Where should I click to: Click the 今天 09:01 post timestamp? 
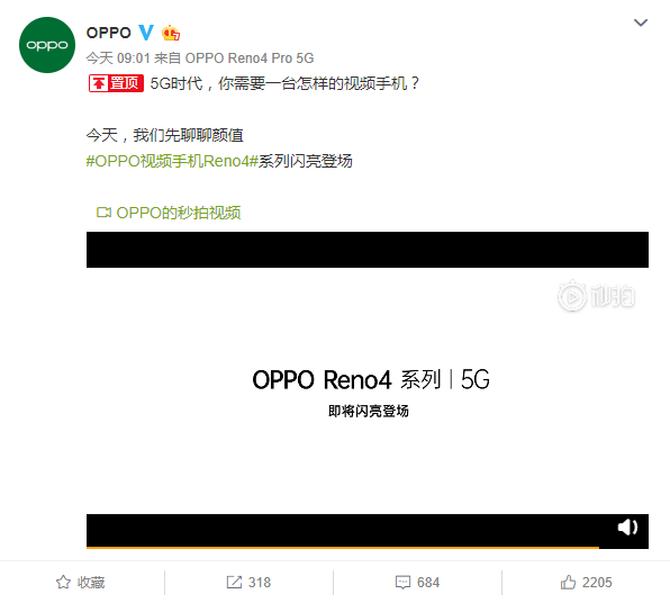118,58
